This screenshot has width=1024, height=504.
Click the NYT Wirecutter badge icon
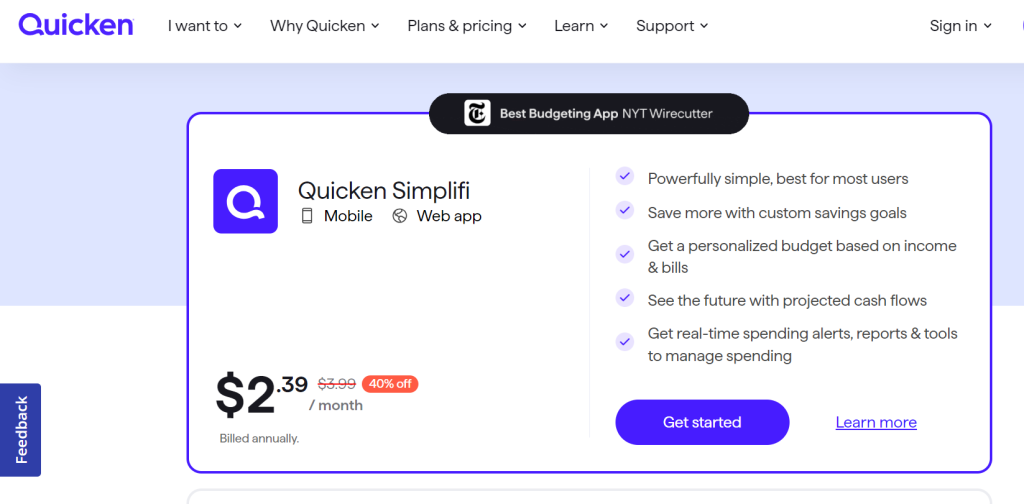(477, 113)
